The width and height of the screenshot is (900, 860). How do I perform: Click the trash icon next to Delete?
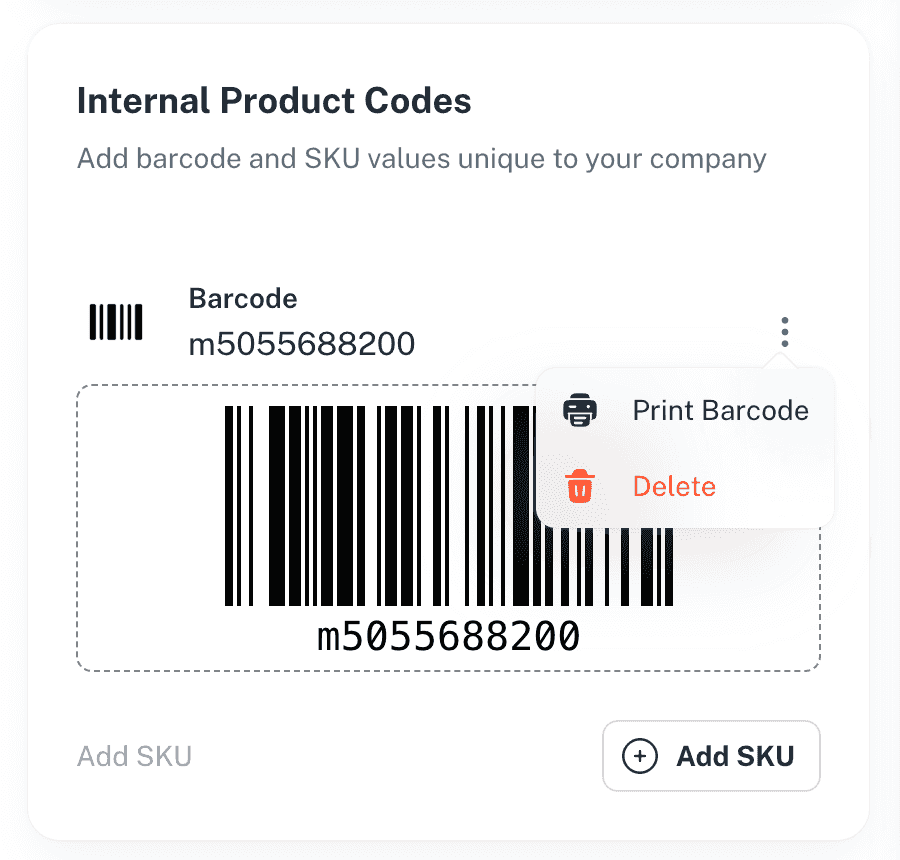click(x=580, y=486)
